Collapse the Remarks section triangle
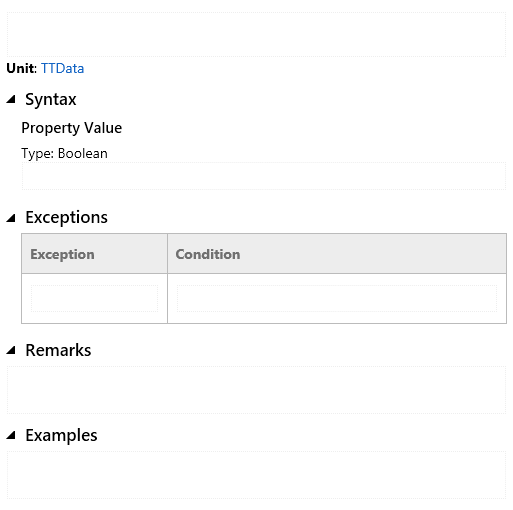513x510 pixels. [x=11, y=350]
